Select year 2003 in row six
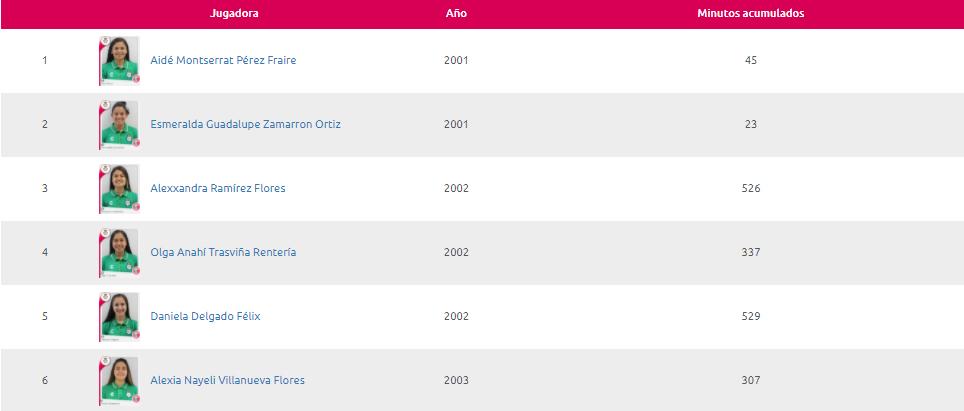 (x=456, y=380)
